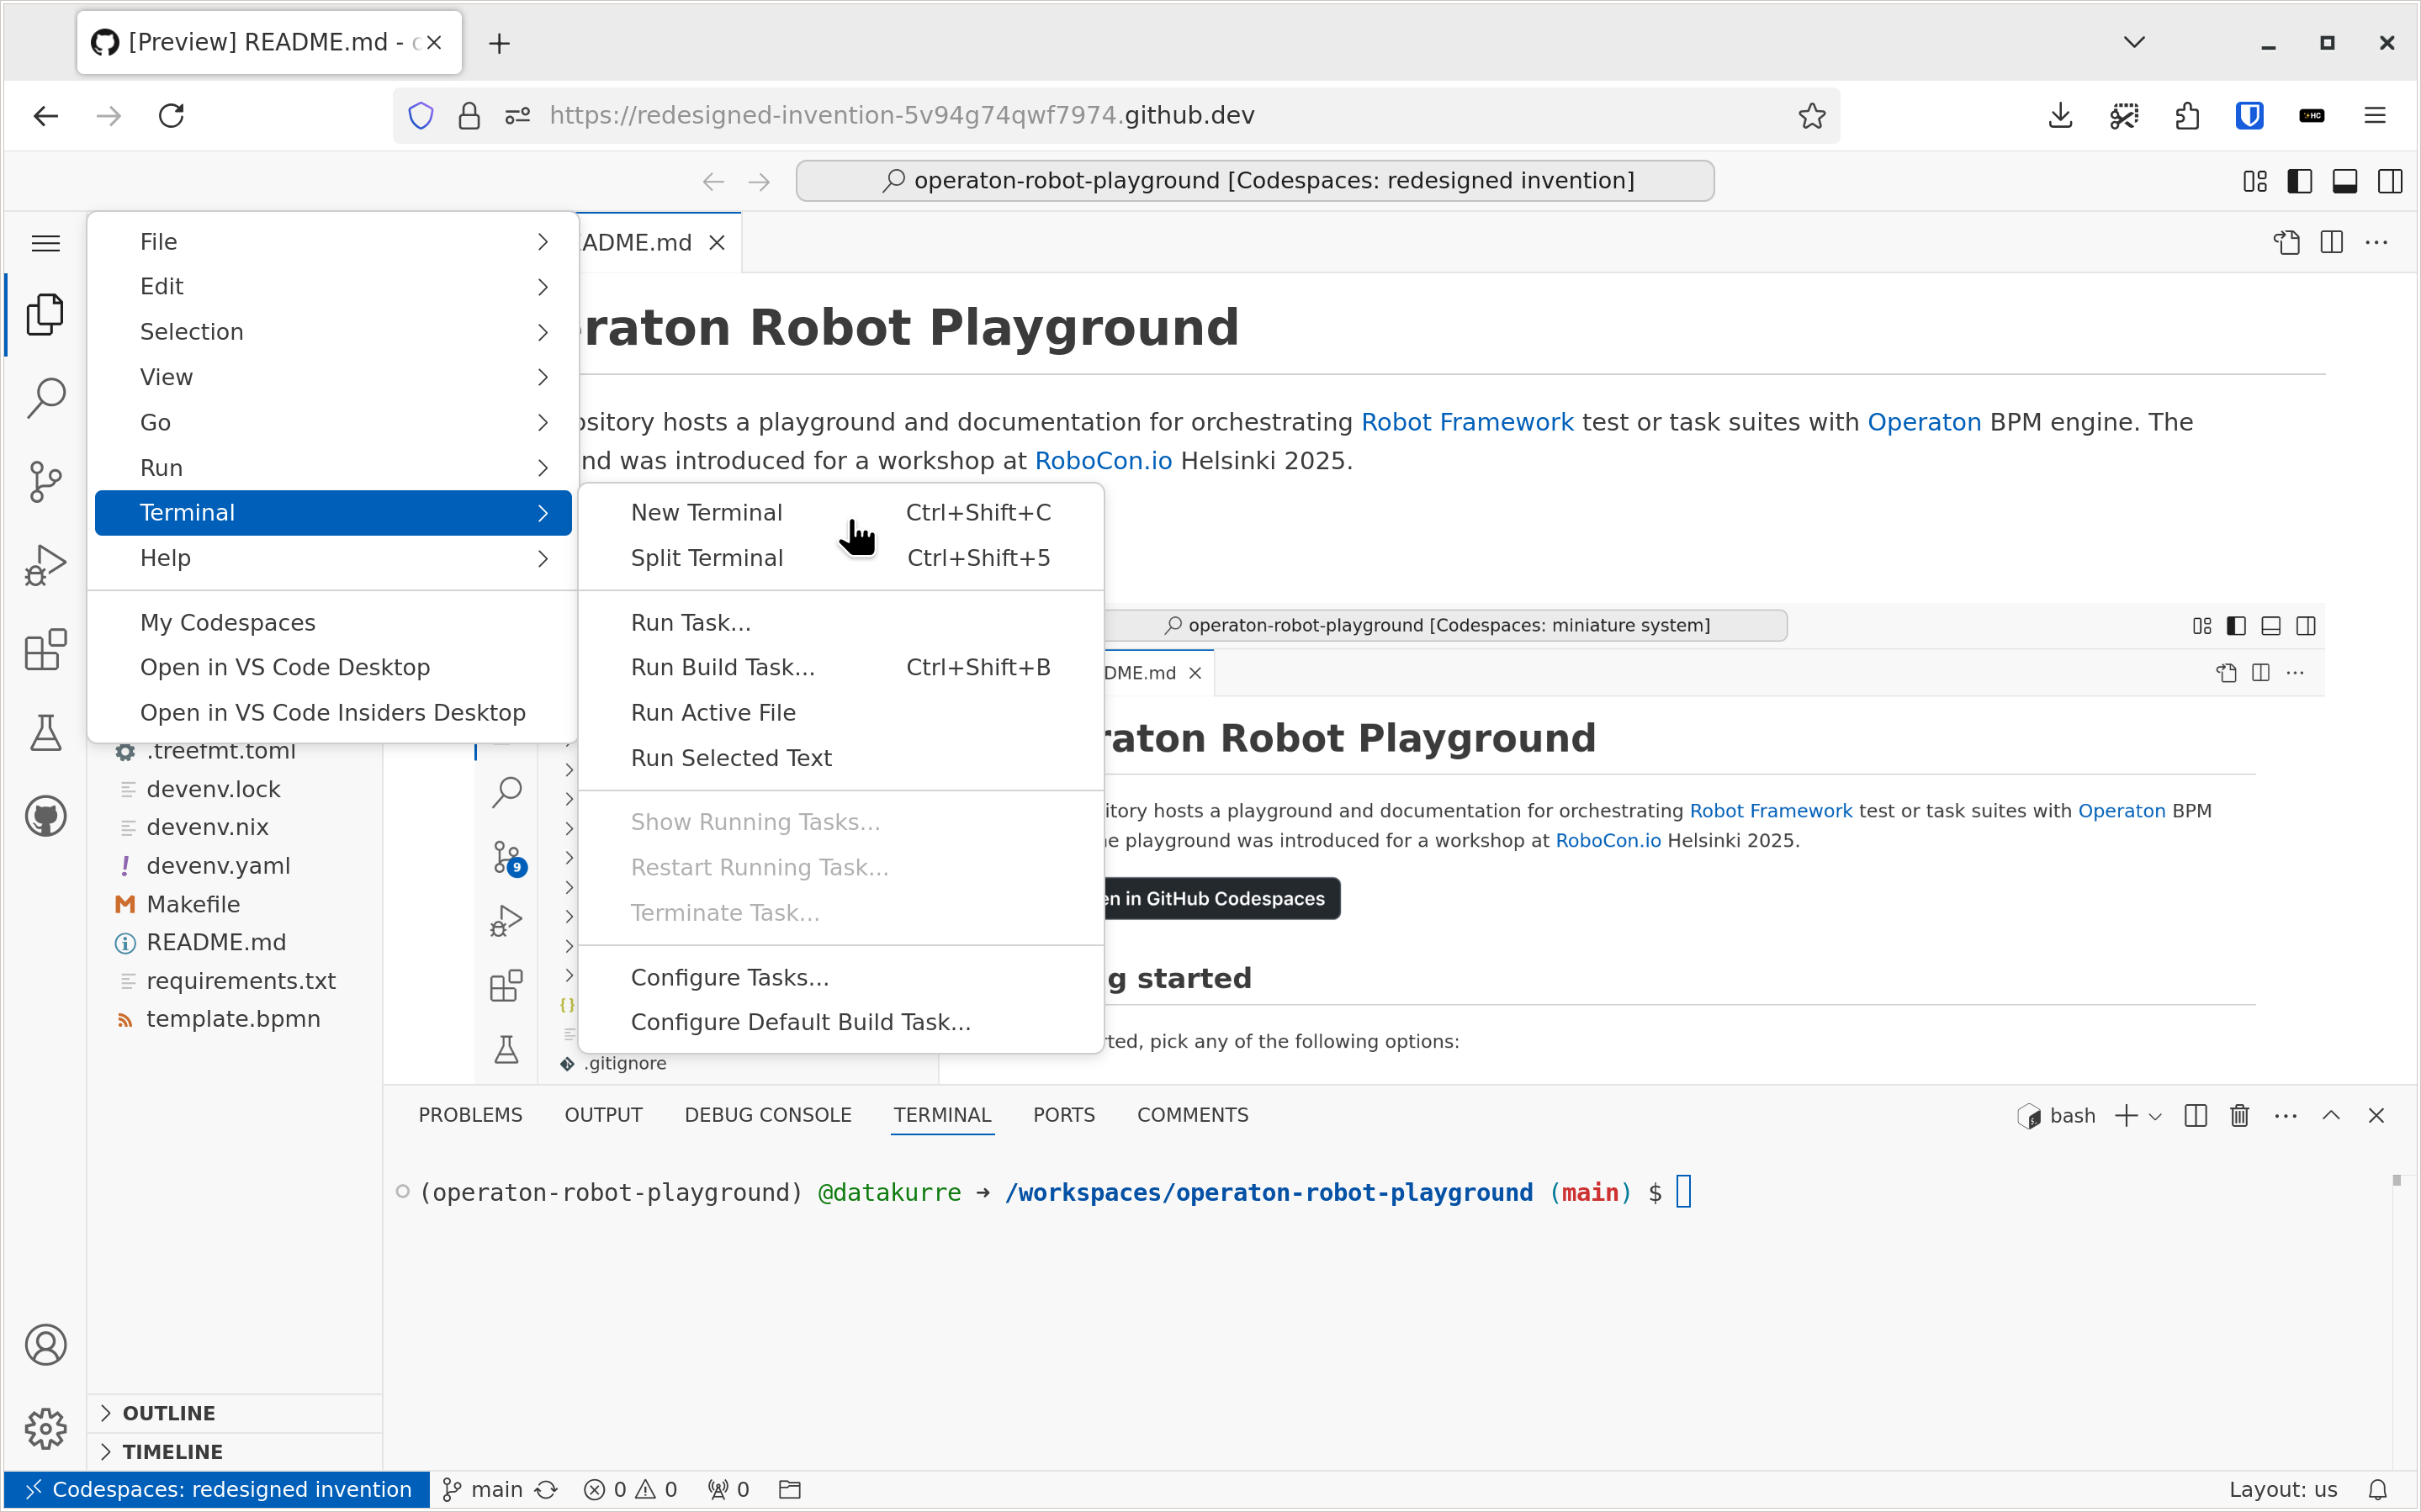Click the command center search field

pyautogui.click(x=1255, y=181)
